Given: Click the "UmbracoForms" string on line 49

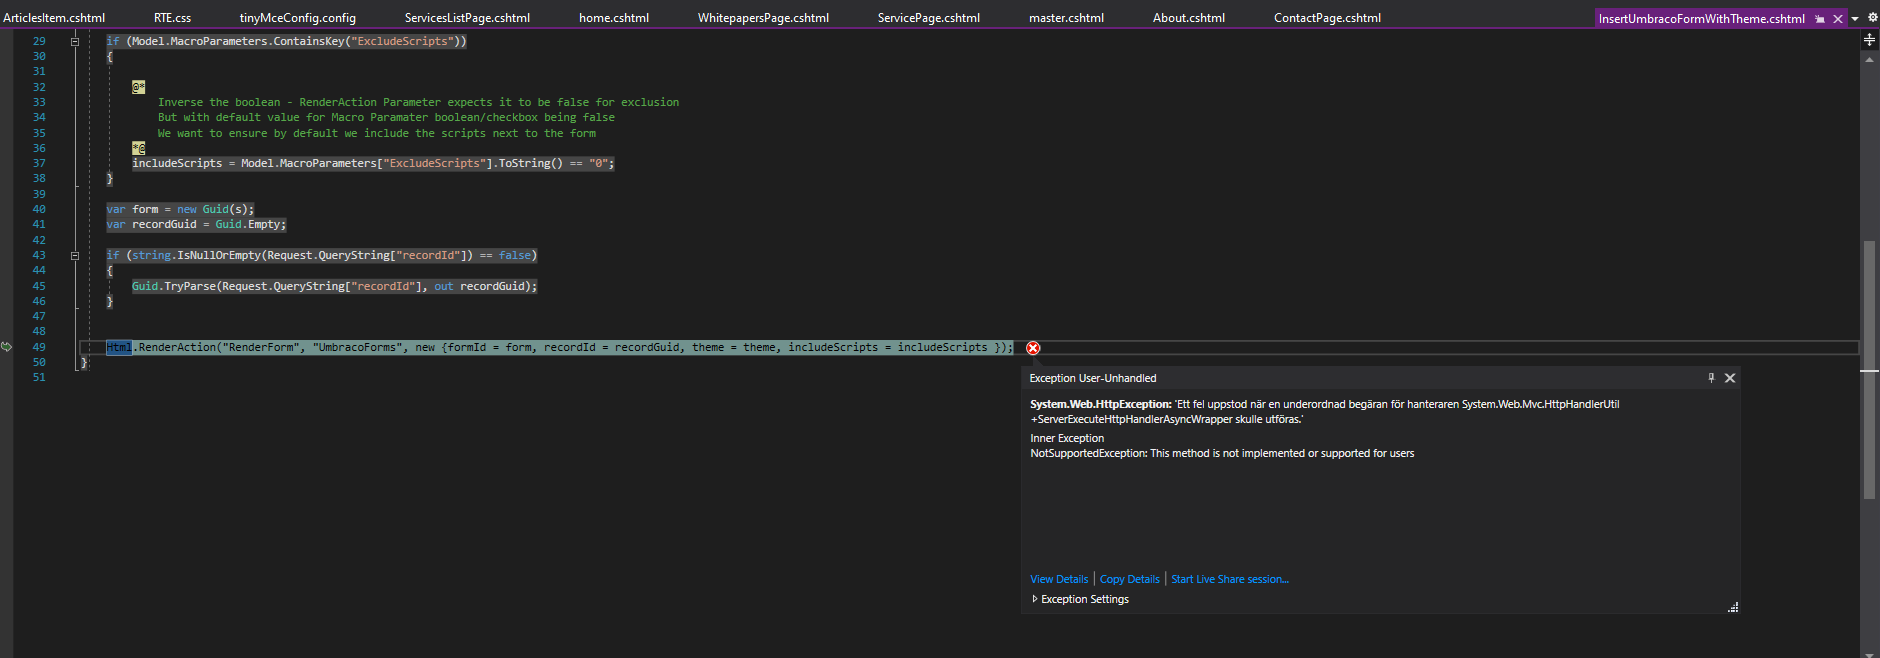Looking at the screenshot, I should click(x=357, y=347).
